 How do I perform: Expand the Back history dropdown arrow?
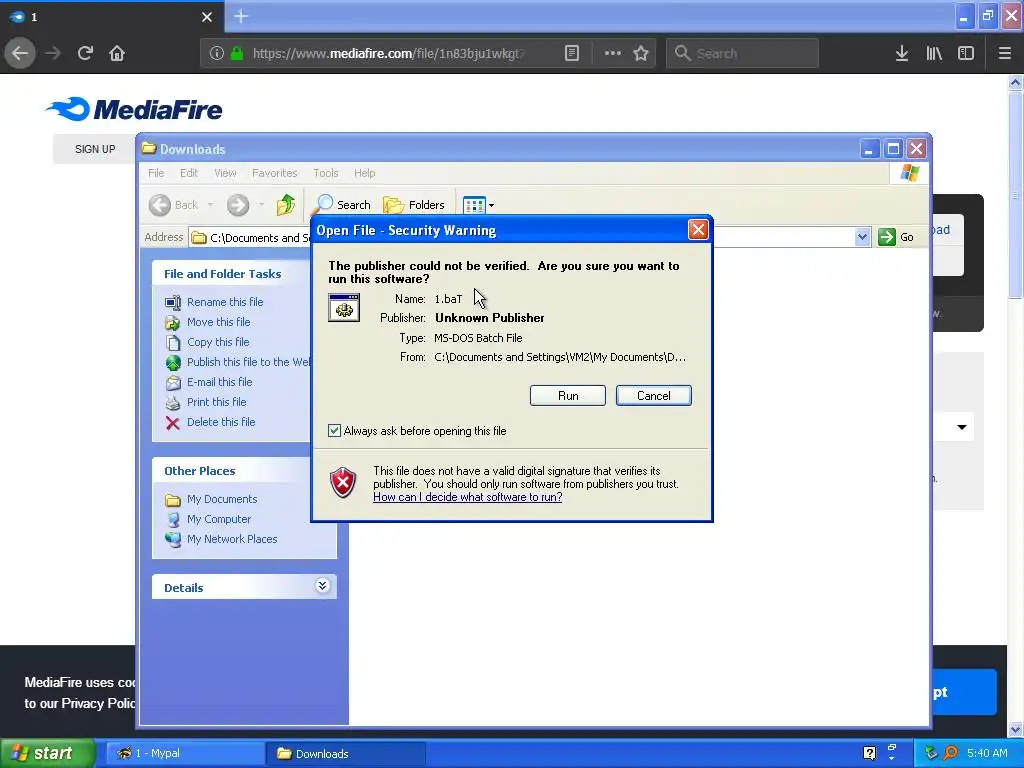click(x=210, y=205)
